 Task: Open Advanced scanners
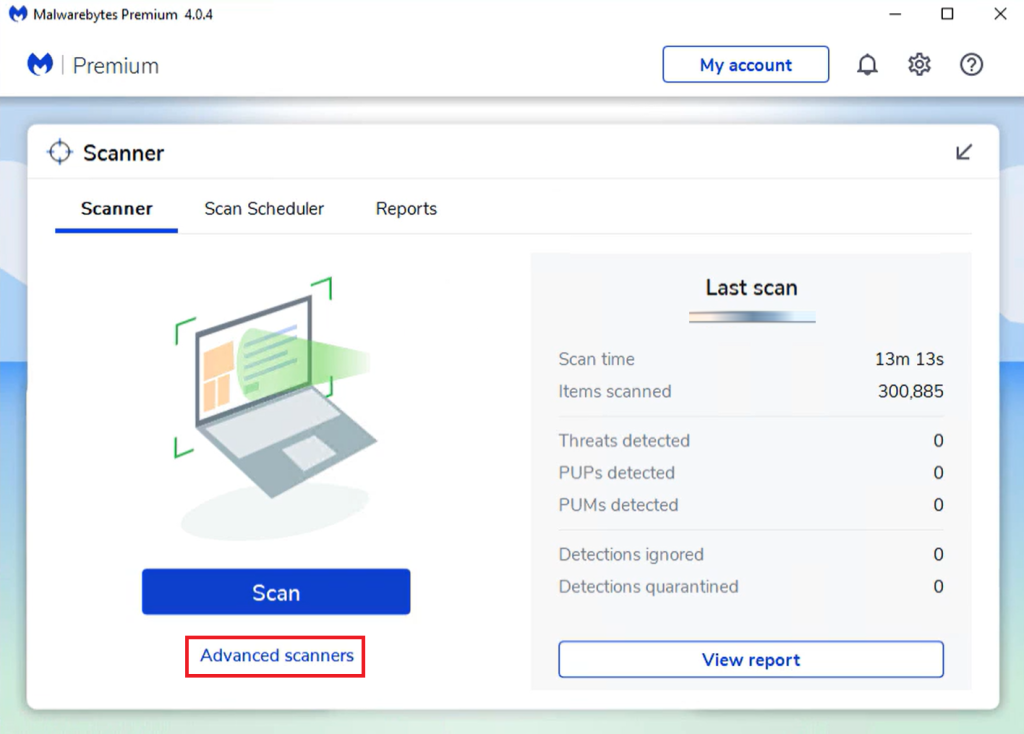coord(275,656)
